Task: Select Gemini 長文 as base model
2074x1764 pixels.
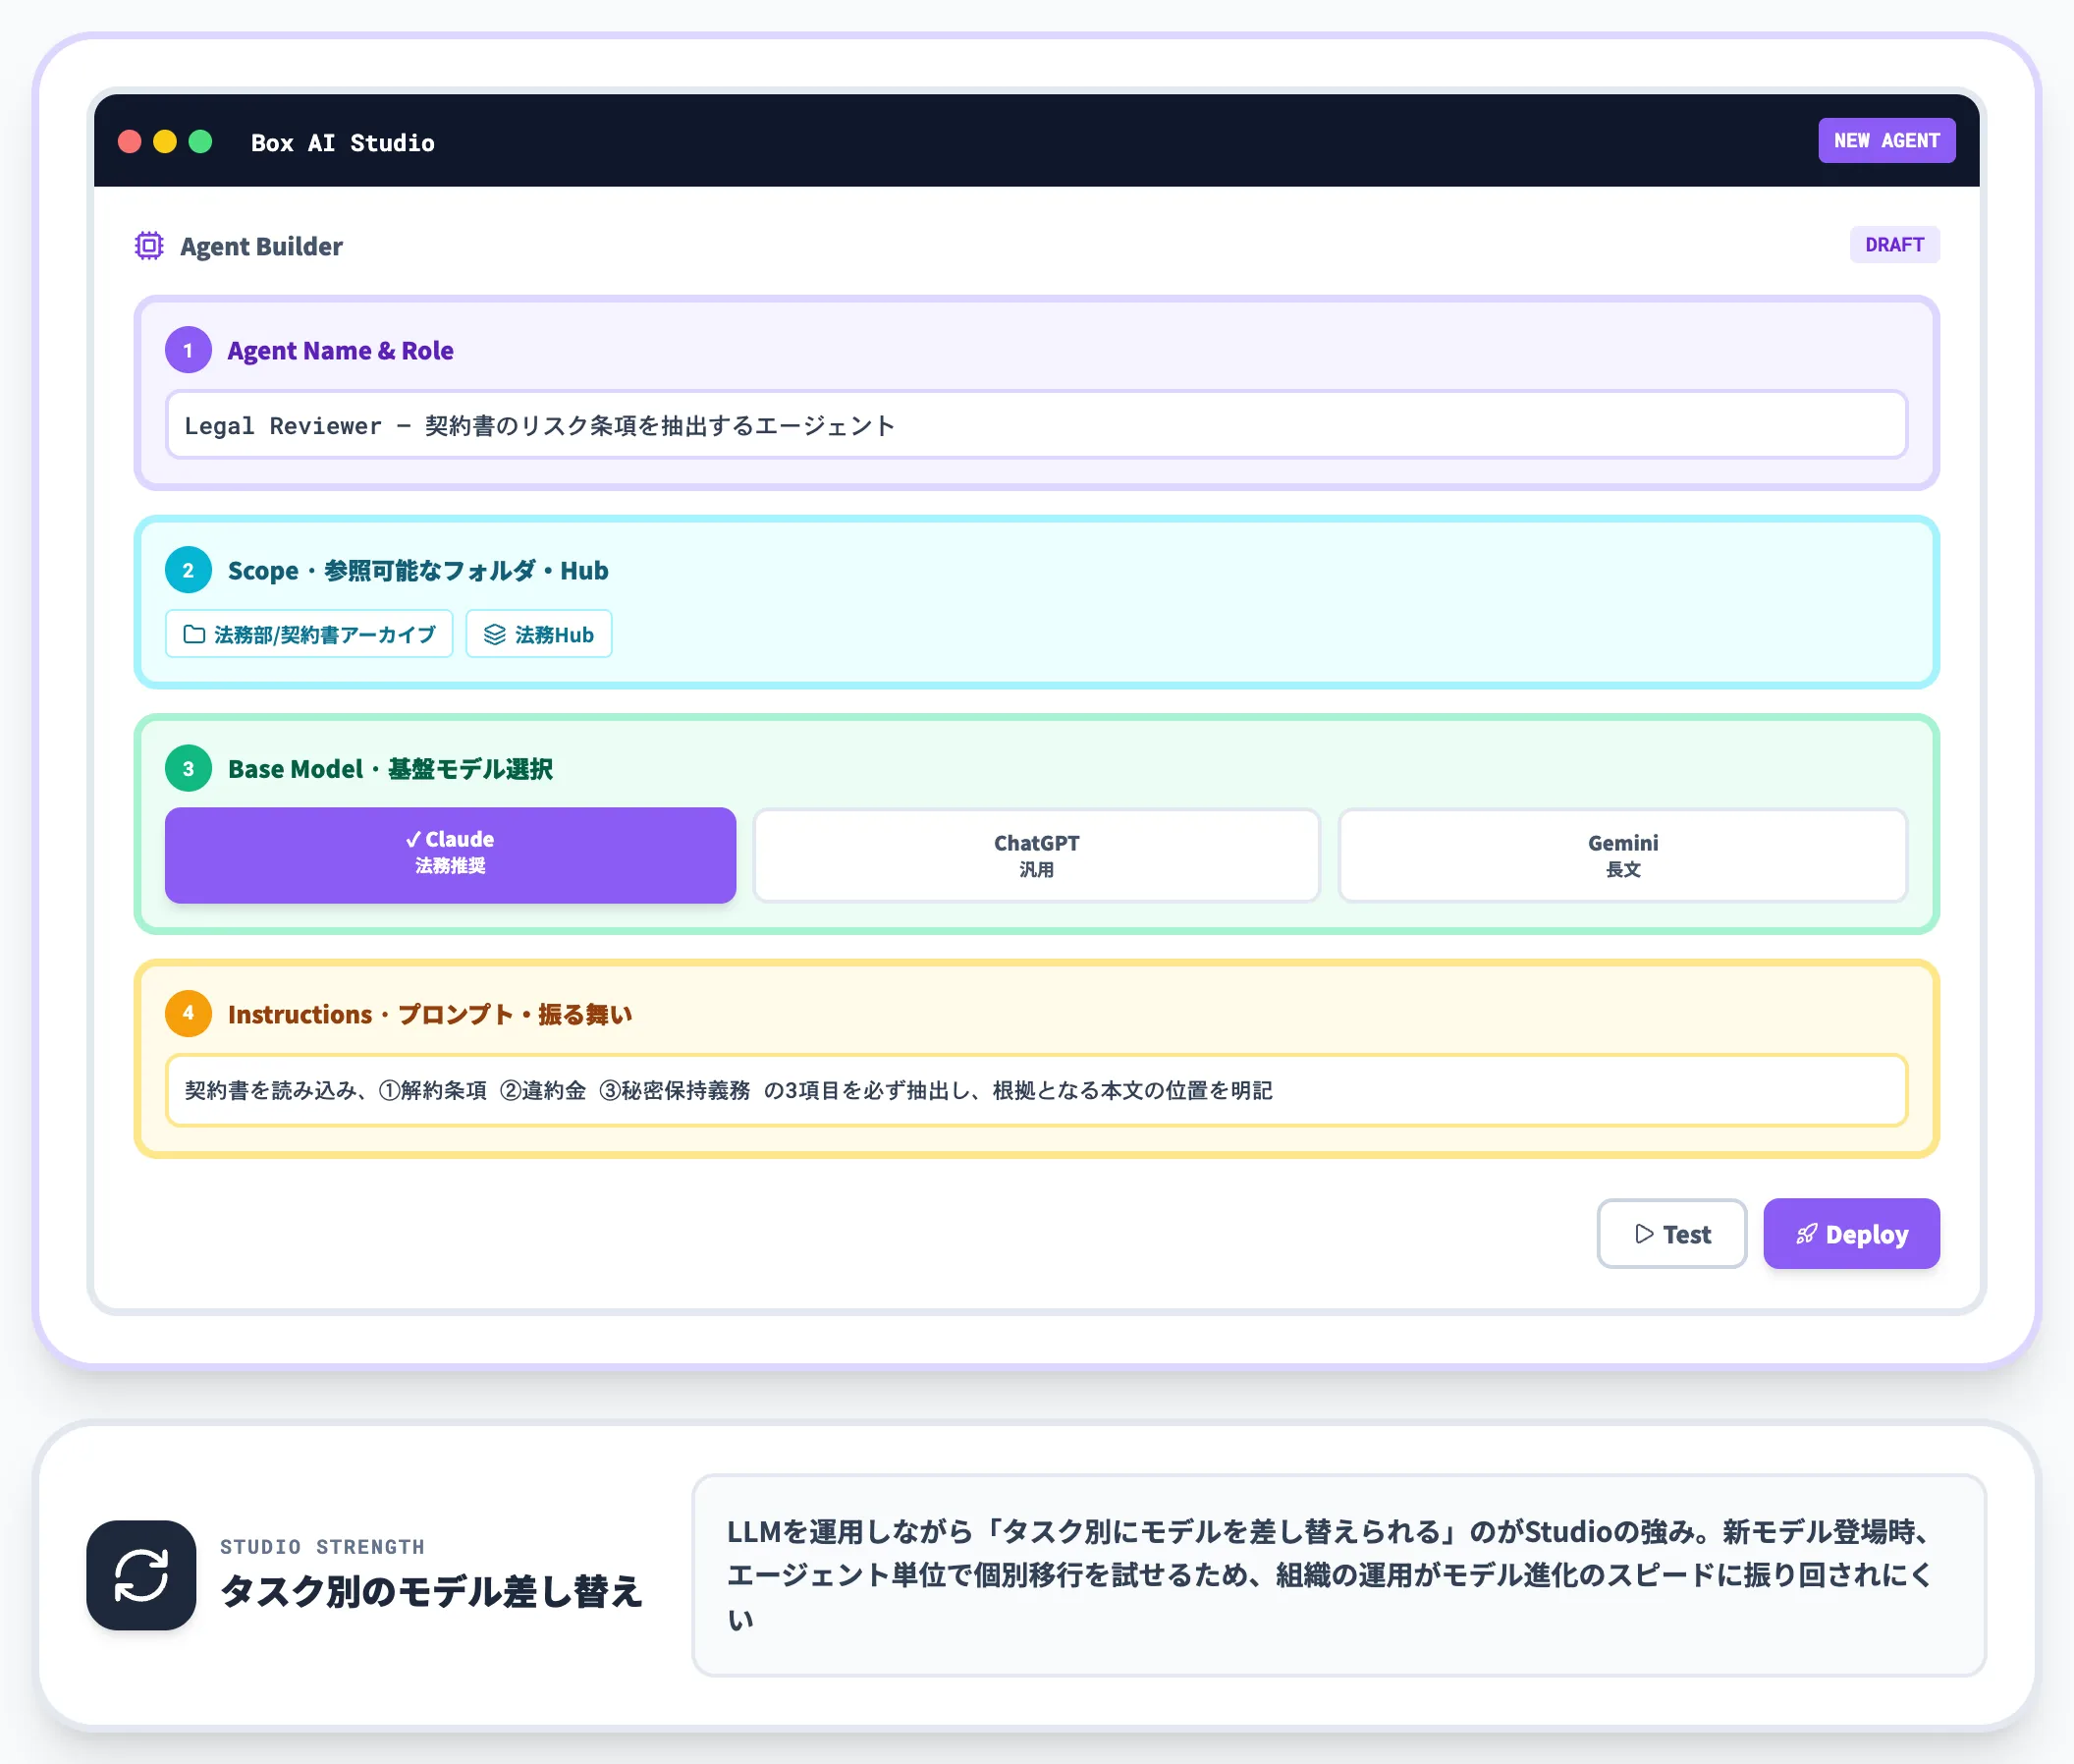Action: (x=1623, y=855)
